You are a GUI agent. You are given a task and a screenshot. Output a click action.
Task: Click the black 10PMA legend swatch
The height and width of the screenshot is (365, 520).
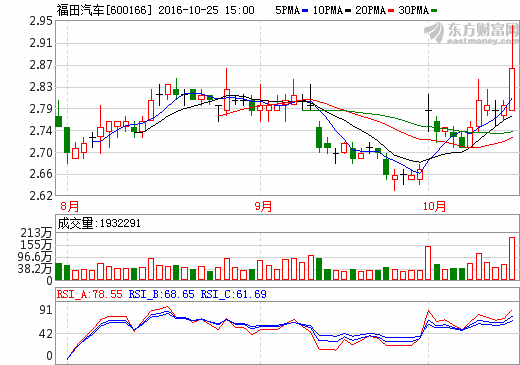pos(348,11)
